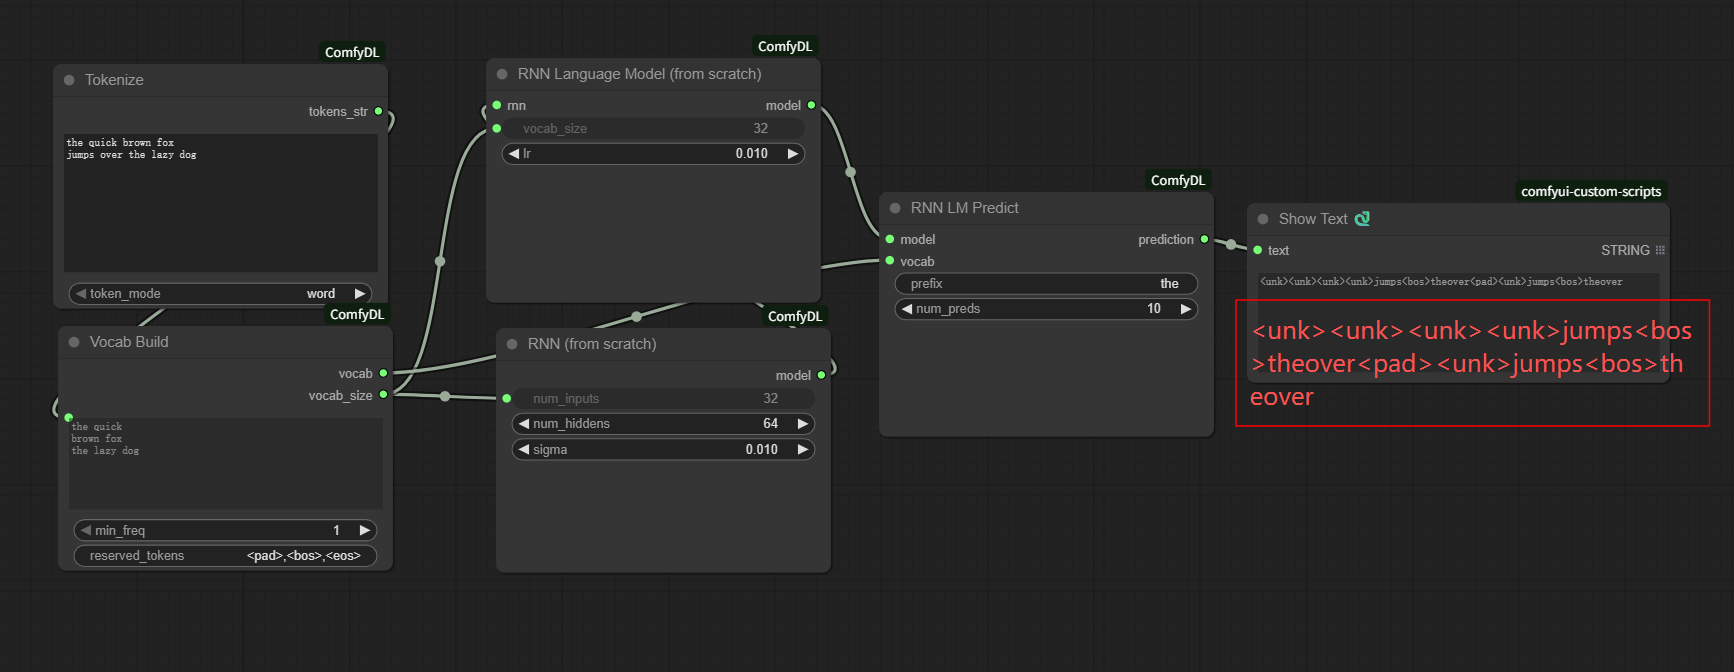Decrease token_mode with left arrow
1734x672 pixels.
(x=81, y=294)
